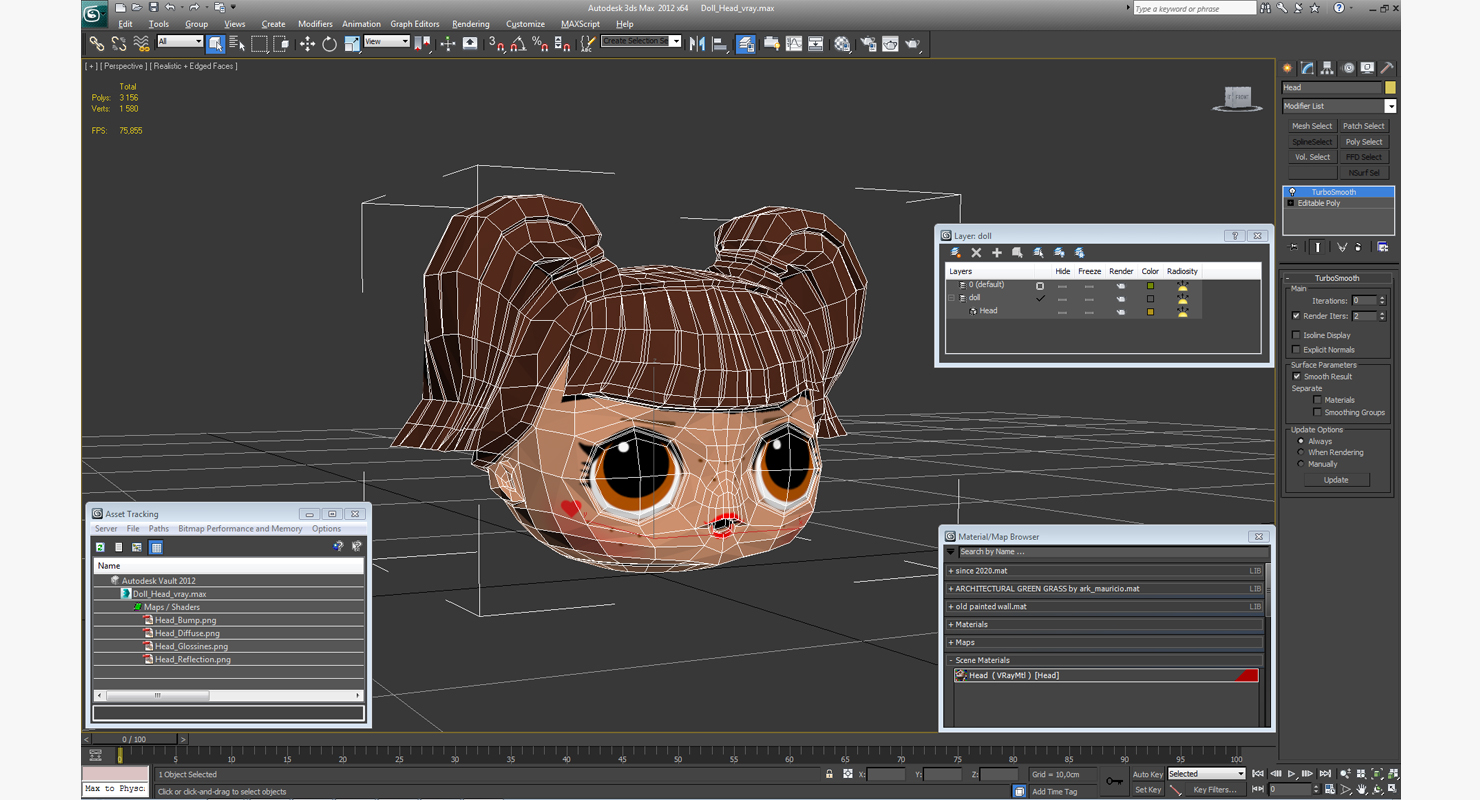Create new layer in Layer dialog
The width and height of the screenshot is (1480, 800).
(x=956, y=253)
